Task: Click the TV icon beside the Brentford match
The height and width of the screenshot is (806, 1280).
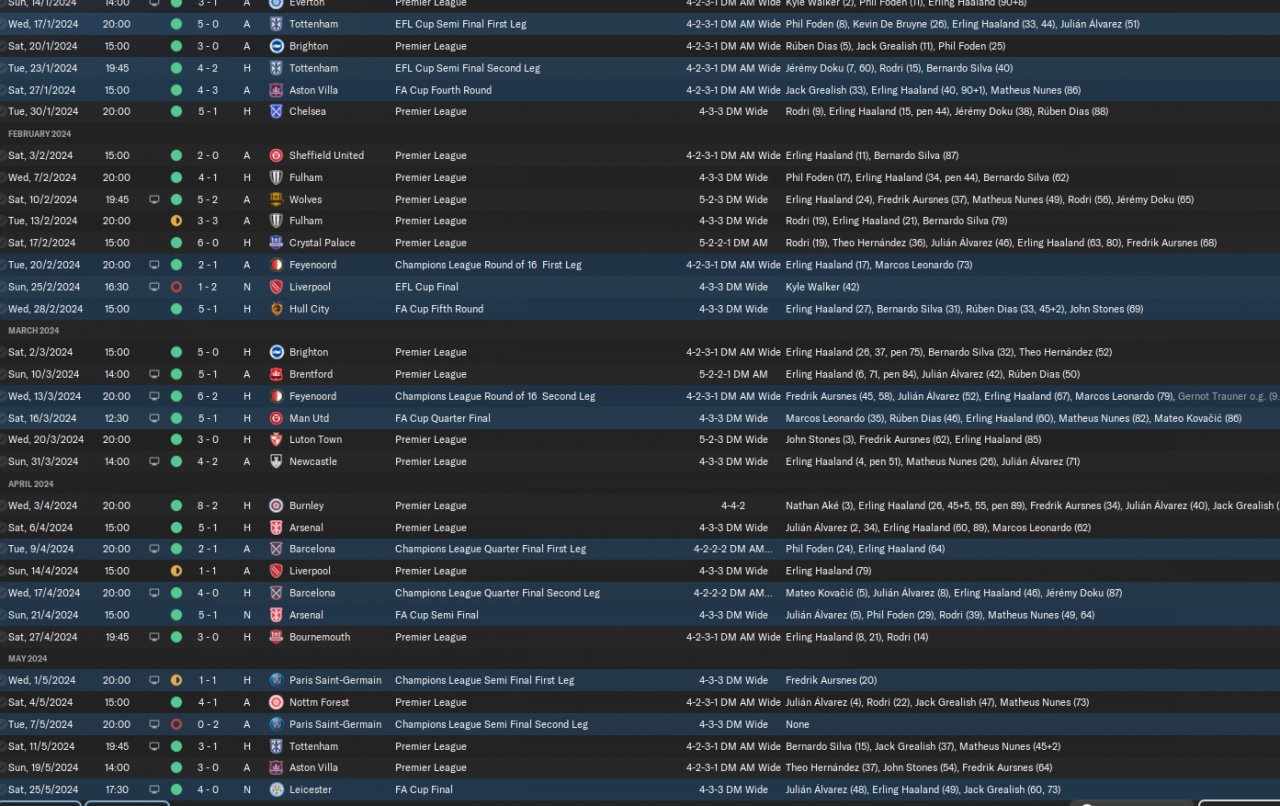Action: [x=154, y=374]
